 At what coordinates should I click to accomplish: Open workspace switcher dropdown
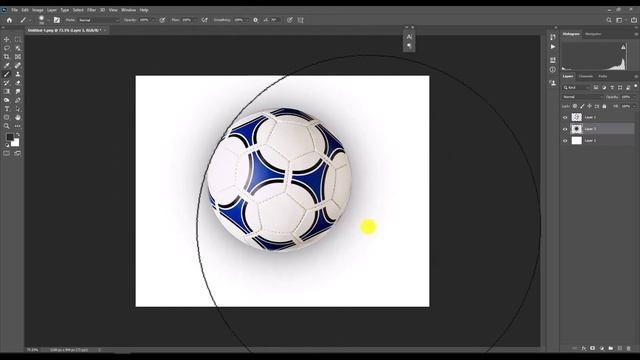[x=620, y=20]
